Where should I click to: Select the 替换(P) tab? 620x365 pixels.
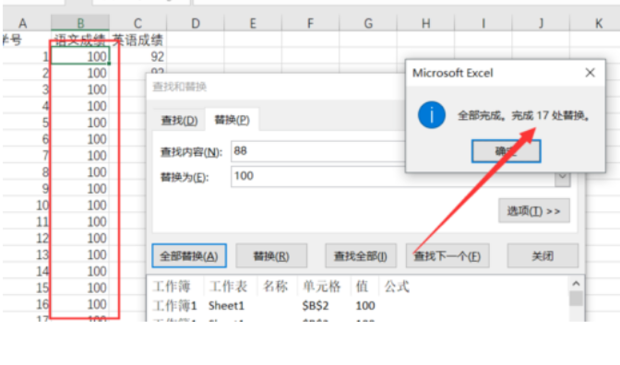[232, 120]
